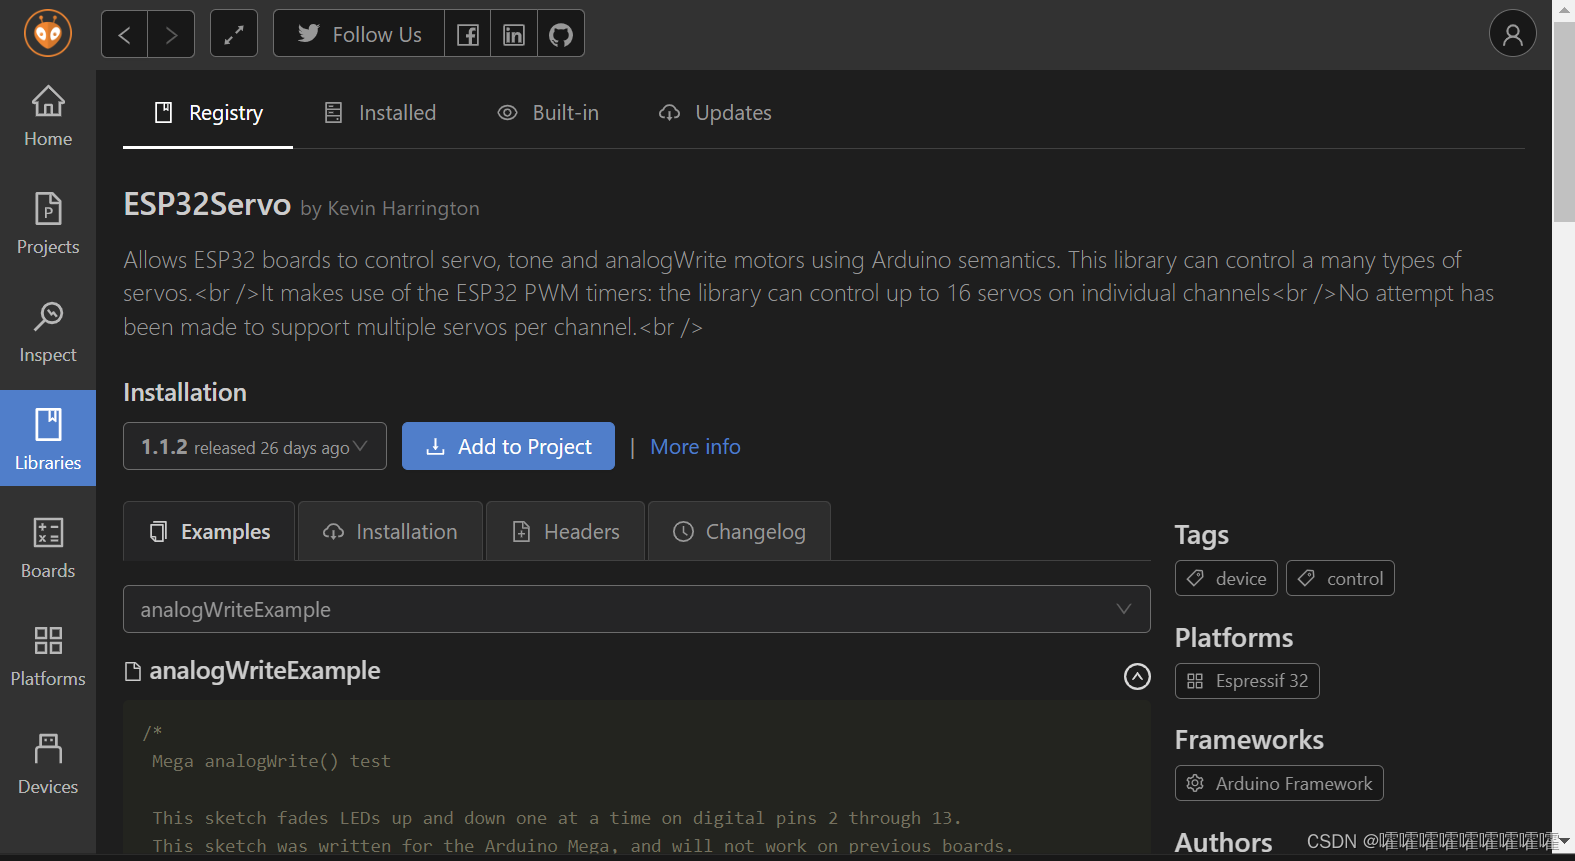Click the ESP32Servo library title

click(207, 204)
